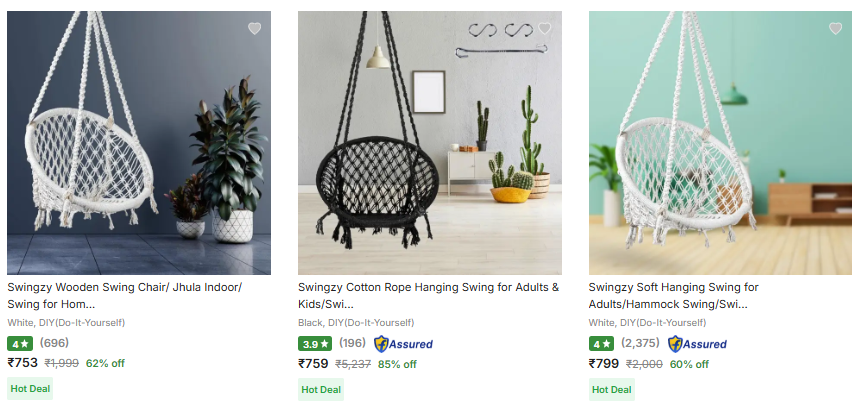Image resolution: width=861 pixels, height=410 pixels.
Task: Toggle wishlist heart on black cotton swing
Action: 544,29
